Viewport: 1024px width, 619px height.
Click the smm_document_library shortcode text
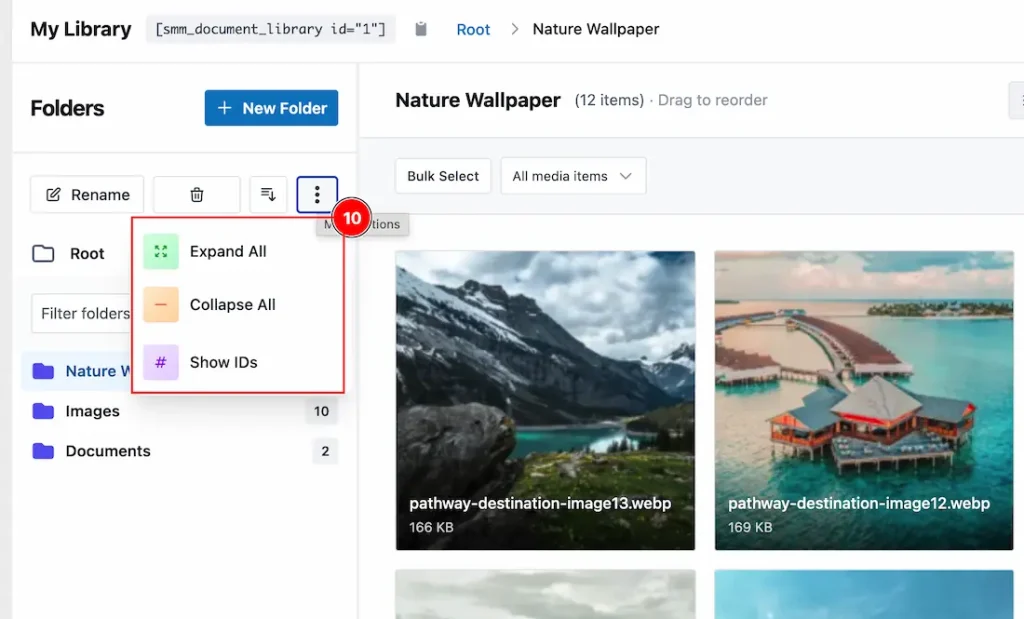point(270,29)
